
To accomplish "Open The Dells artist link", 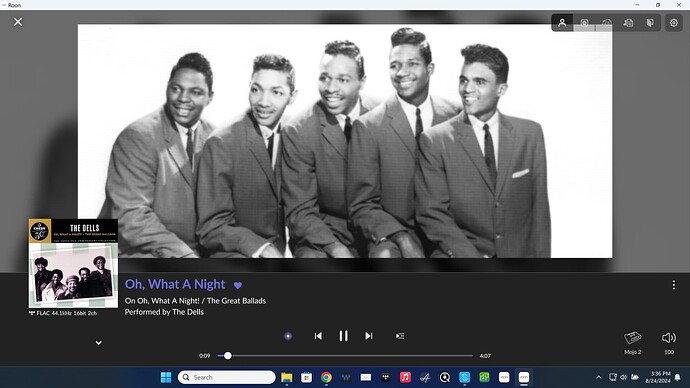I will click(188, 312).
